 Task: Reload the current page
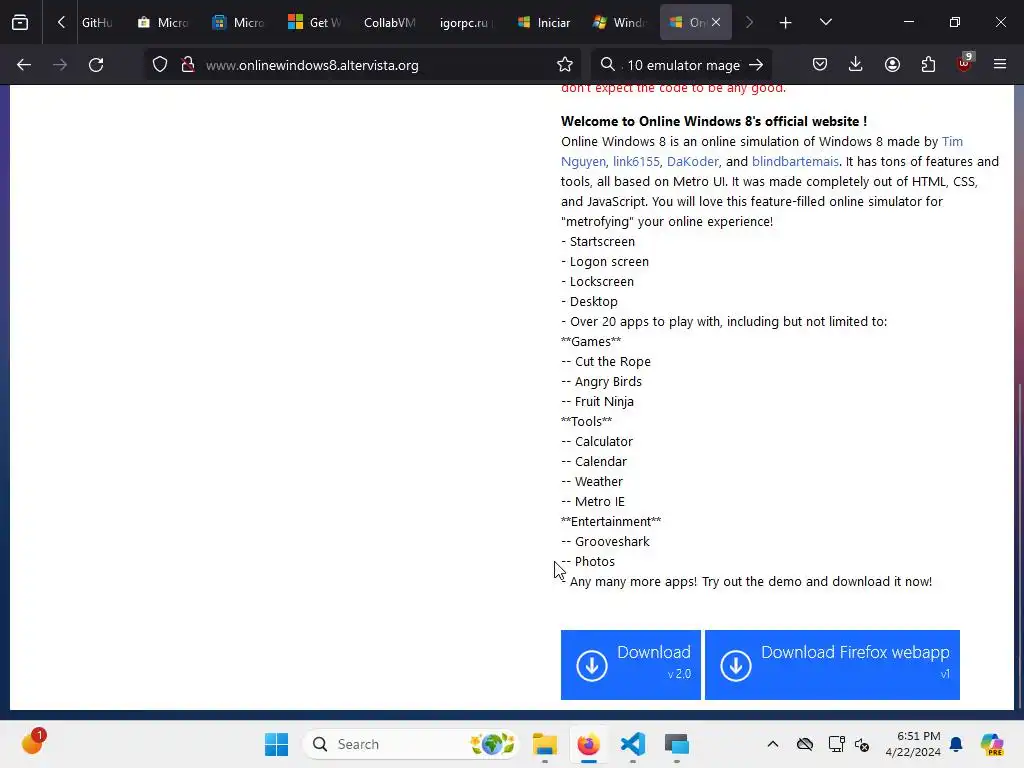[96, 65]
